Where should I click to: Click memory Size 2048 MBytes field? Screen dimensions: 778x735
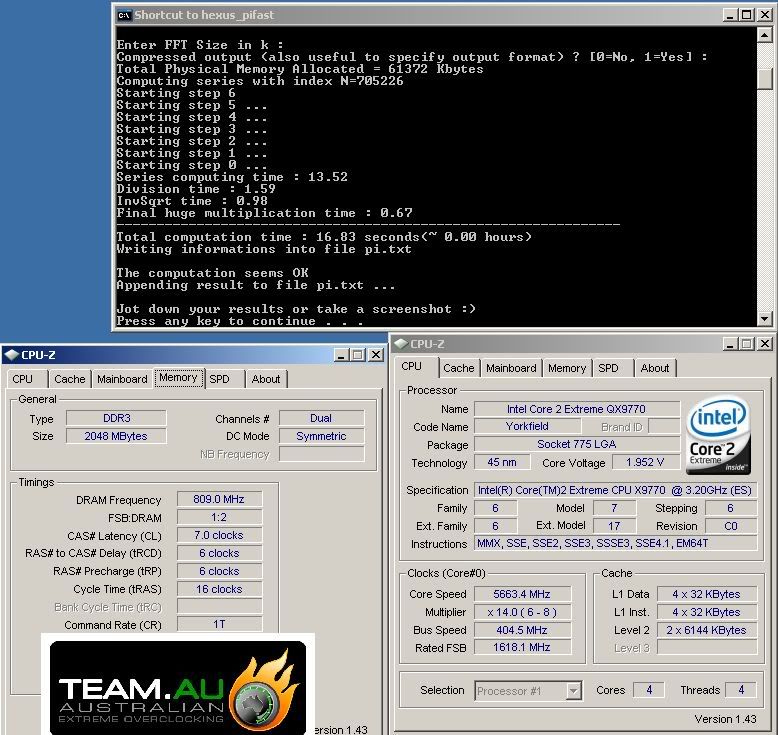[x=116, y=436]
